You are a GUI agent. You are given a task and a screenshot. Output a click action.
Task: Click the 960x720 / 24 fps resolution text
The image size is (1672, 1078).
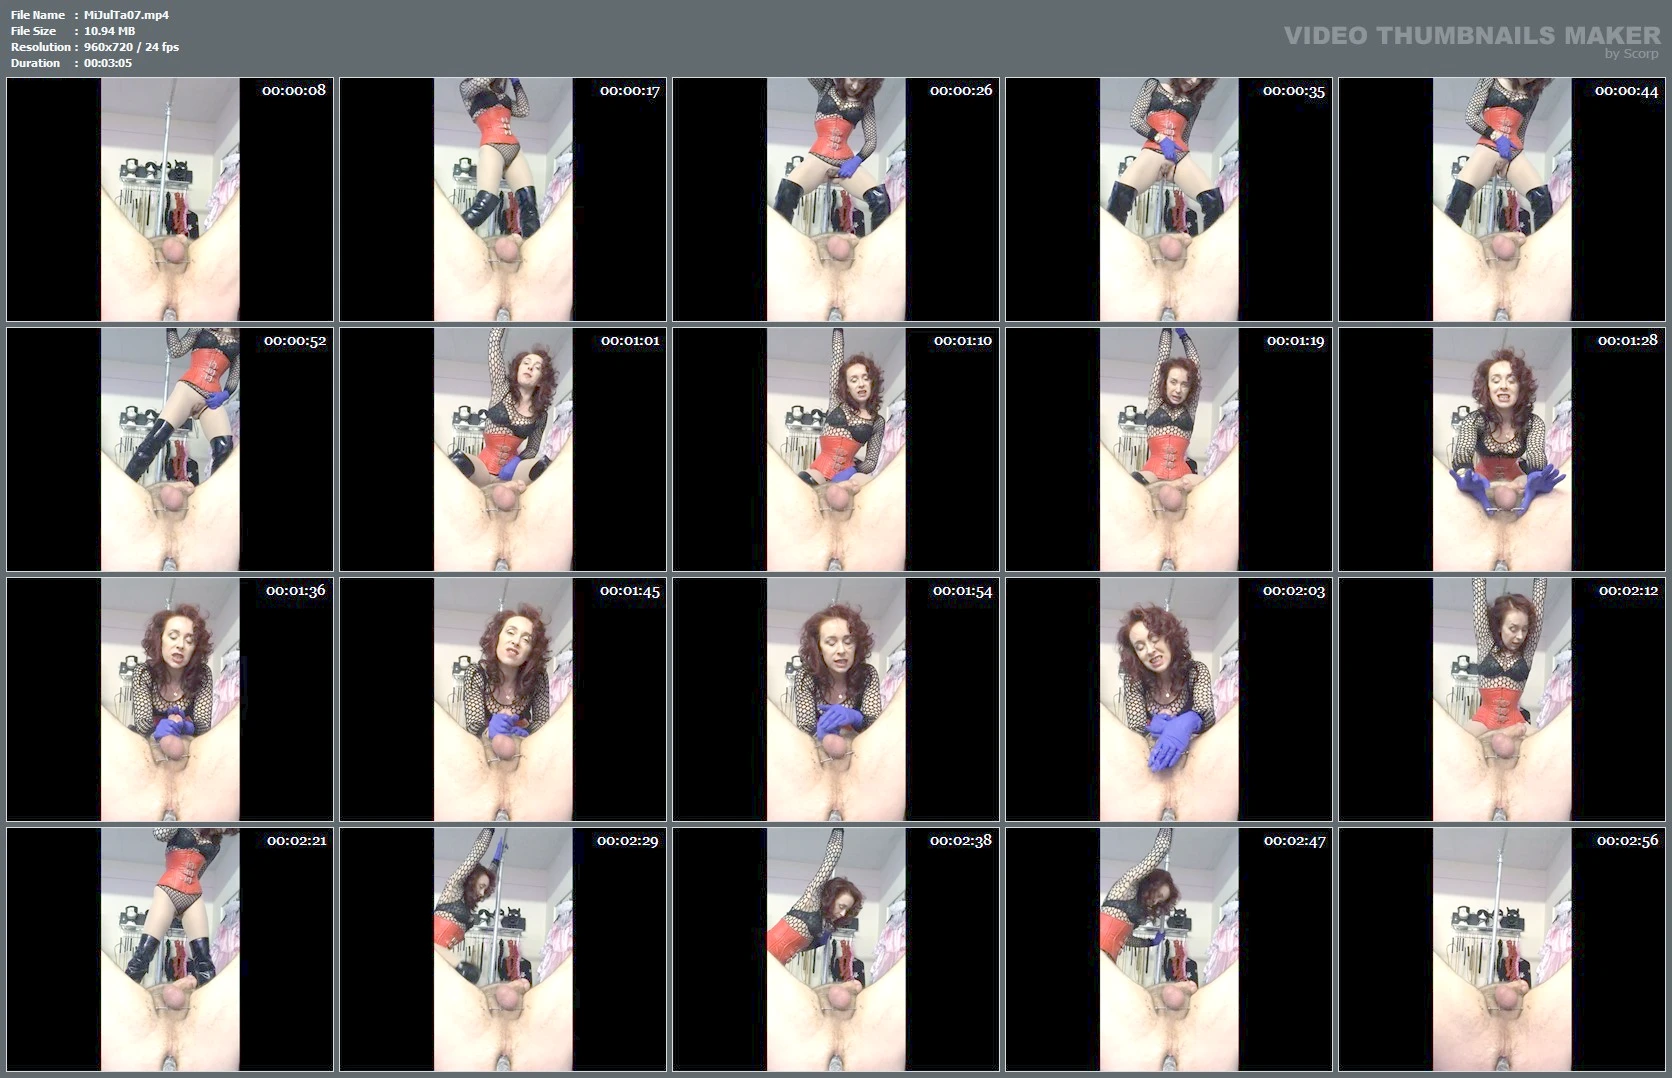coord(131,47)
